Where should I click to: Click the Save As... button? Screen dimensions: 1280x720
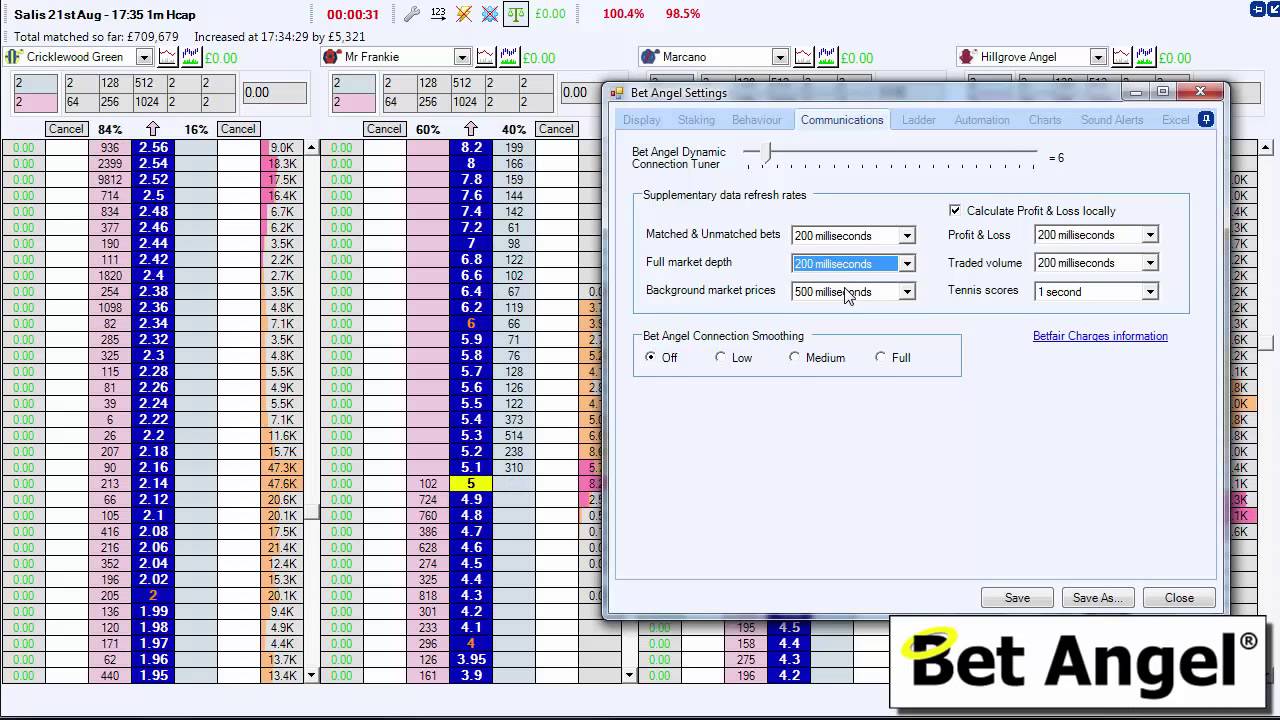[1097, 598]
